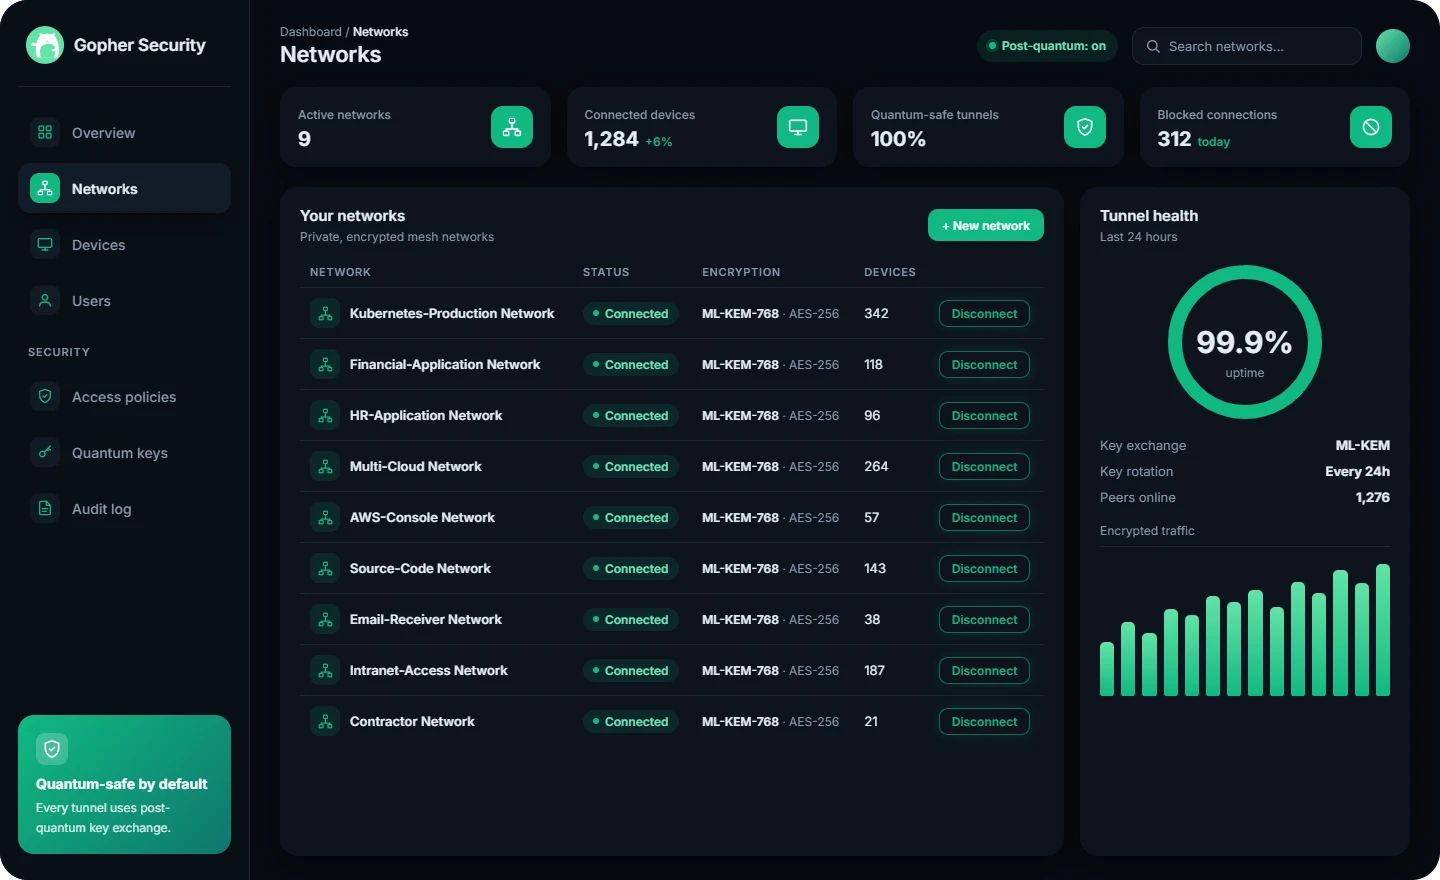The height and width of the screenshot is (880, 1440).
Task: Click the Quantum-safe by default shield icon
Action: coord(52,749)
